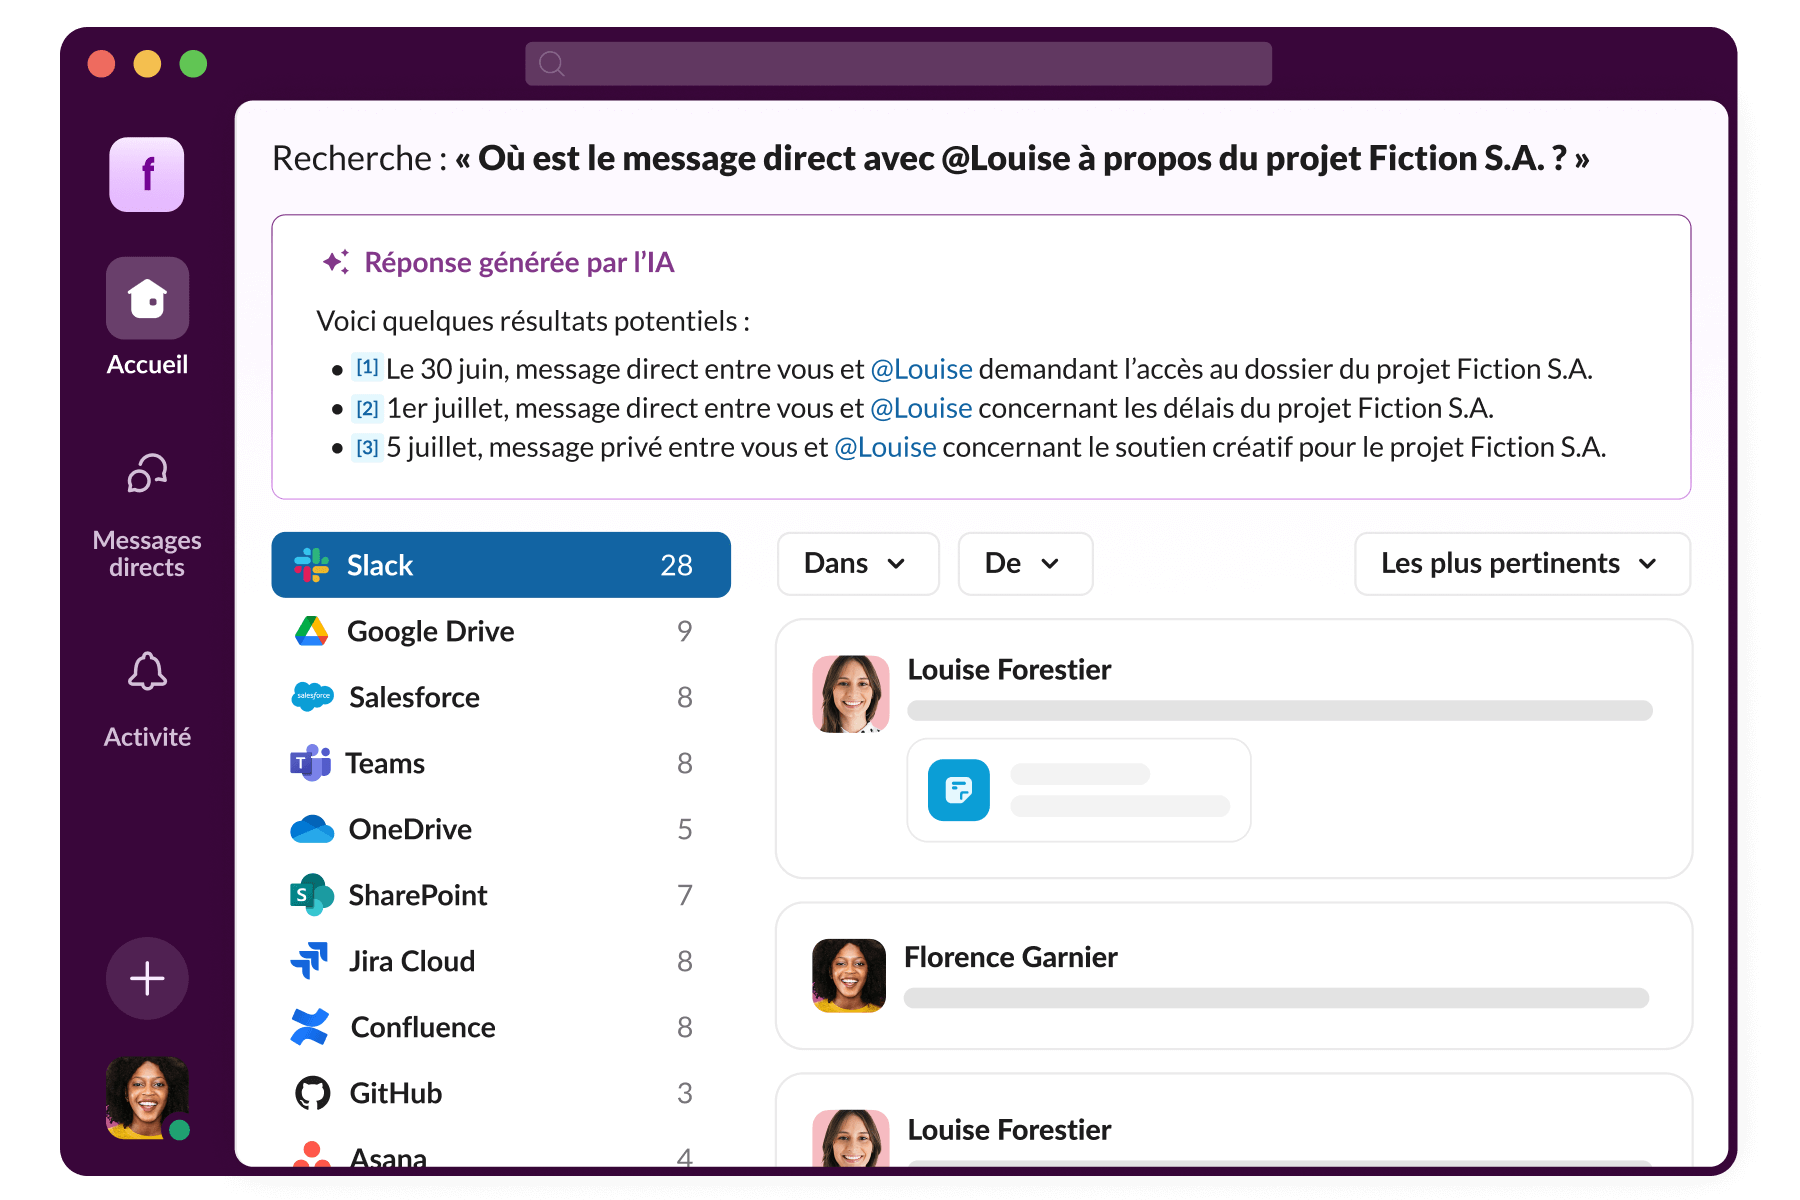The height and width of the screenshot is (1200, 1800).
Task: Click the OneDrive cloud icon
Action: 312,829
